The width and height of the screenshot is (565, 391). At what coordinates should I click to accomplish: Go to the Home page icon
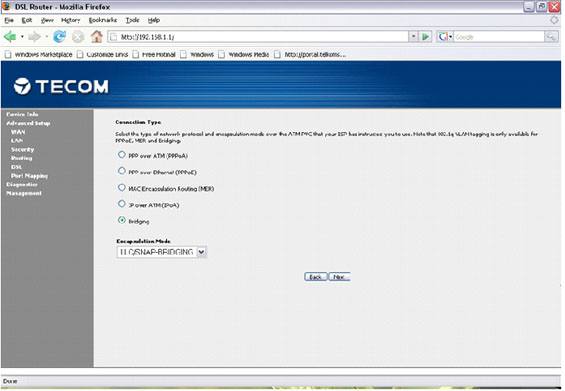point(97,36)
